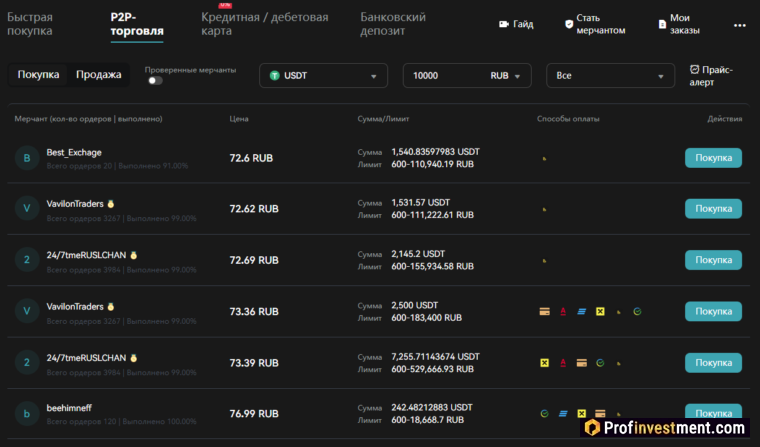The height and width of the screenshot is (447, 760).
Task: Open the Все payment method dropdown
Action: 610,76
